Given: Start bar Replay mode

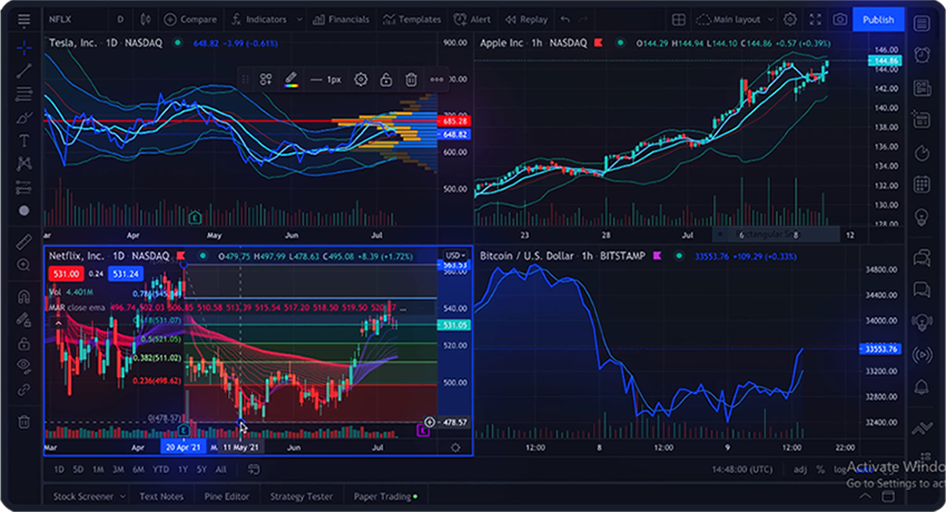Looking at the screenshot, I should tap(526, 19).
